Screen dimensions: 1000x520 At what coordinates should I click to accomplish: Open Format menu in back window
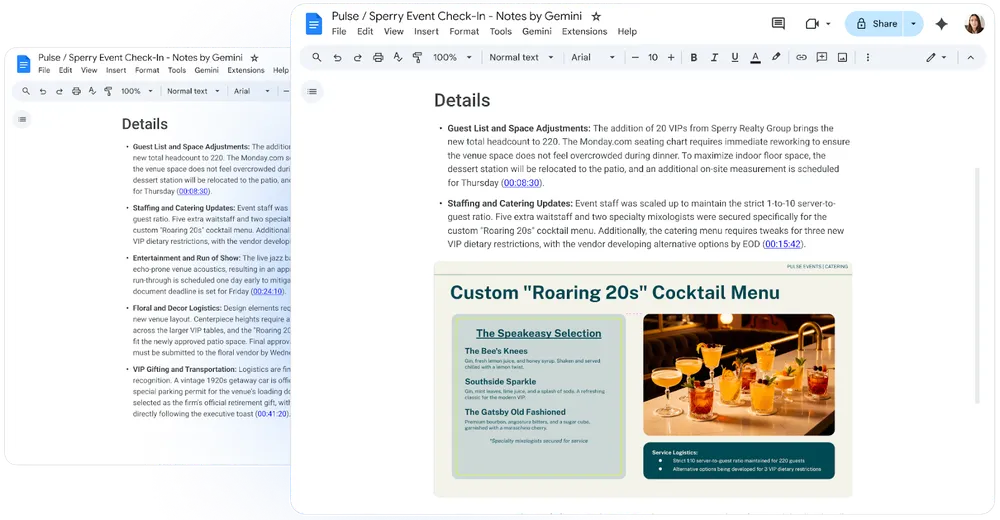point(147,71)
